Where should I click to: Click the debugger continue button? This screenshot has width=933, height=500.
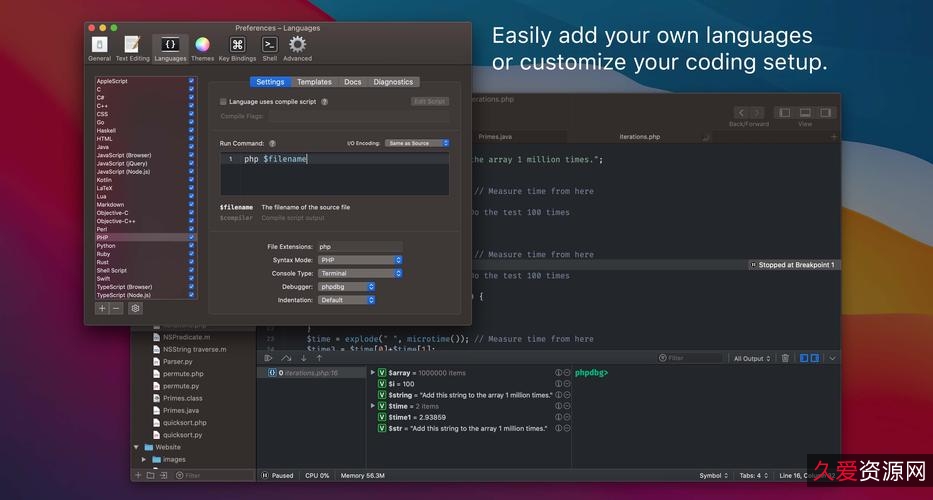click(268, 358)
